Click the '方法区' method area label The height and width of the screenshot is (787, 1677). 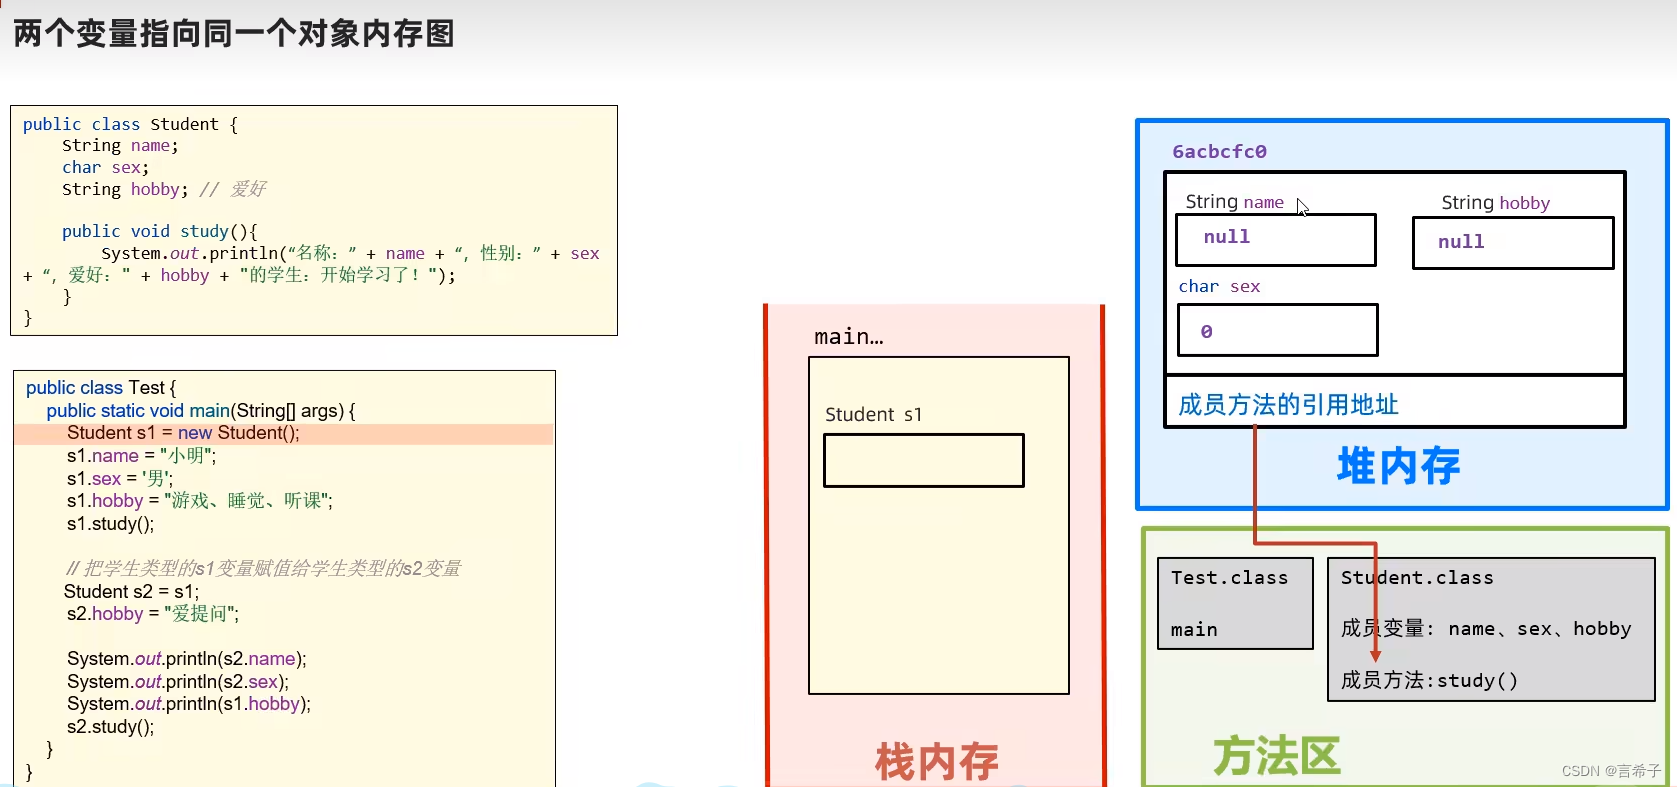click(x=1277, y=756)
